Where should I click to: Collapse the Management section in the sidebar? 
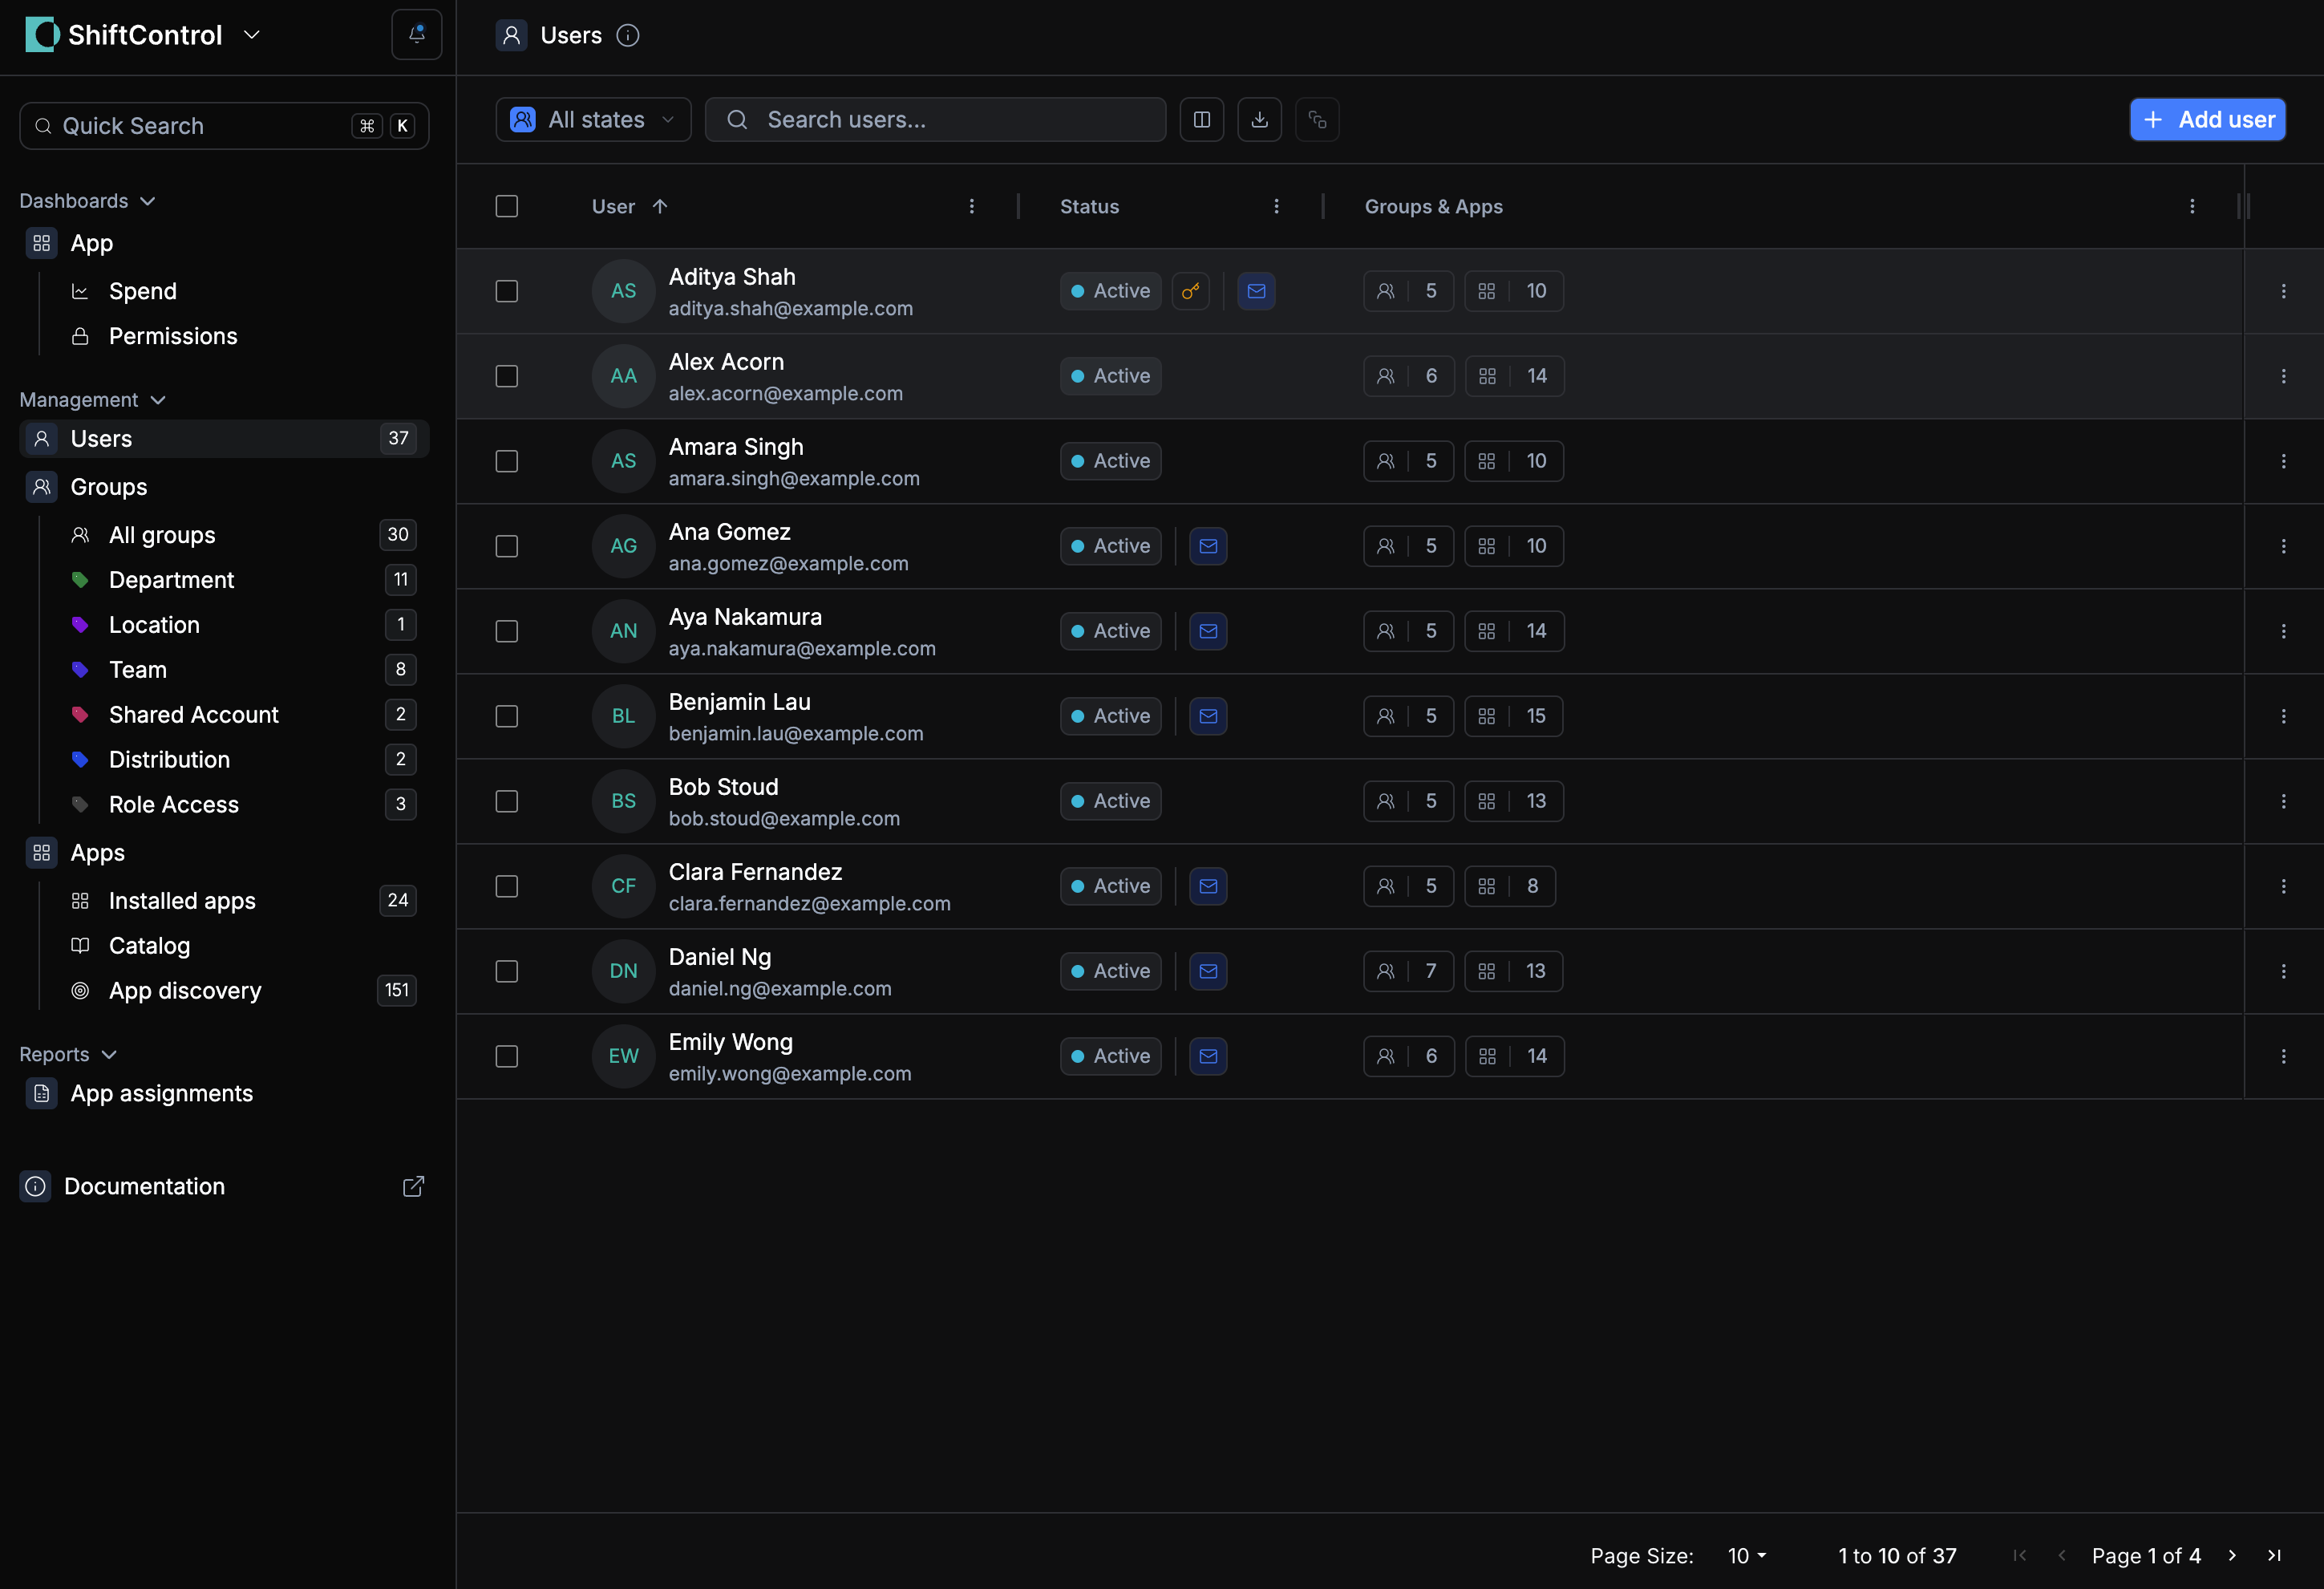158,399
